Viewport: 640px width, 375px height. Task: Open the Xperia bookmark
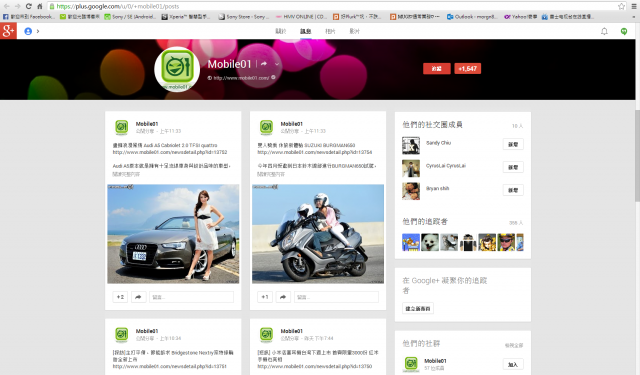(x=186, y=17)
